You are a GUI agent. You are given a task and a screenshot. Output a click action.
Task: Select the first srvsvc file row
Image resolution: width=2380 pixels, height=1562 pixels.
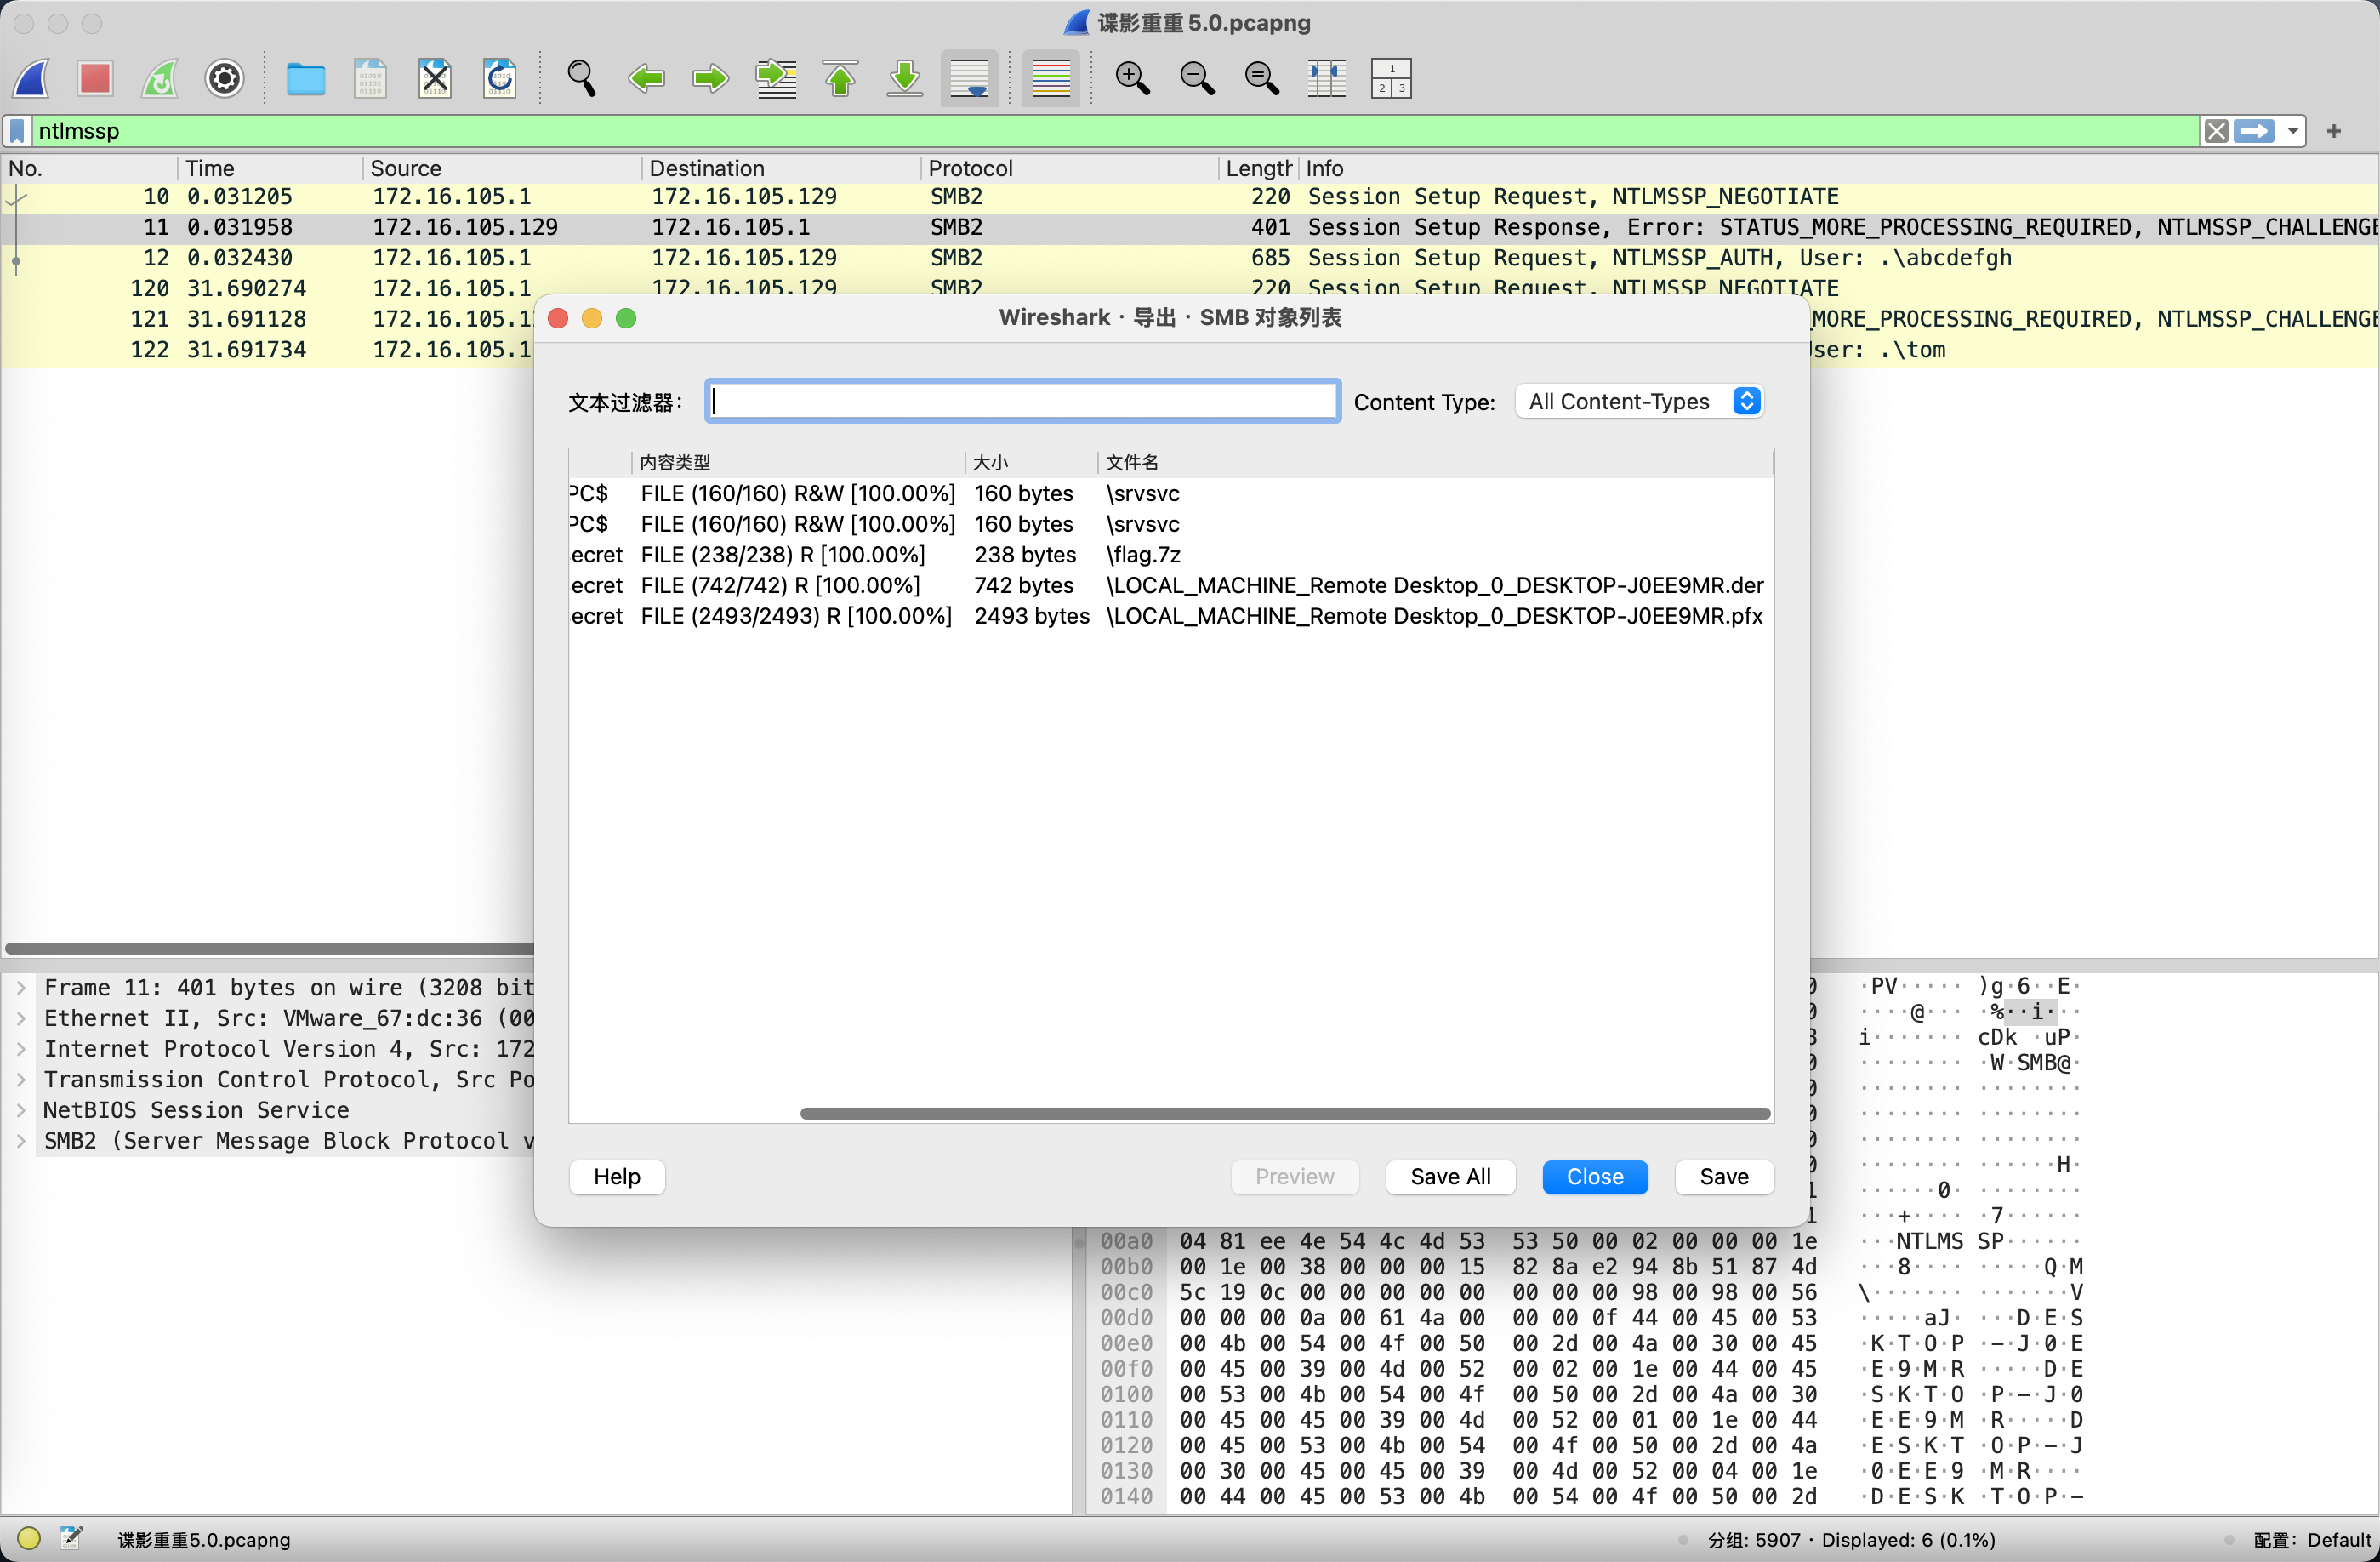coord(1171,494)
